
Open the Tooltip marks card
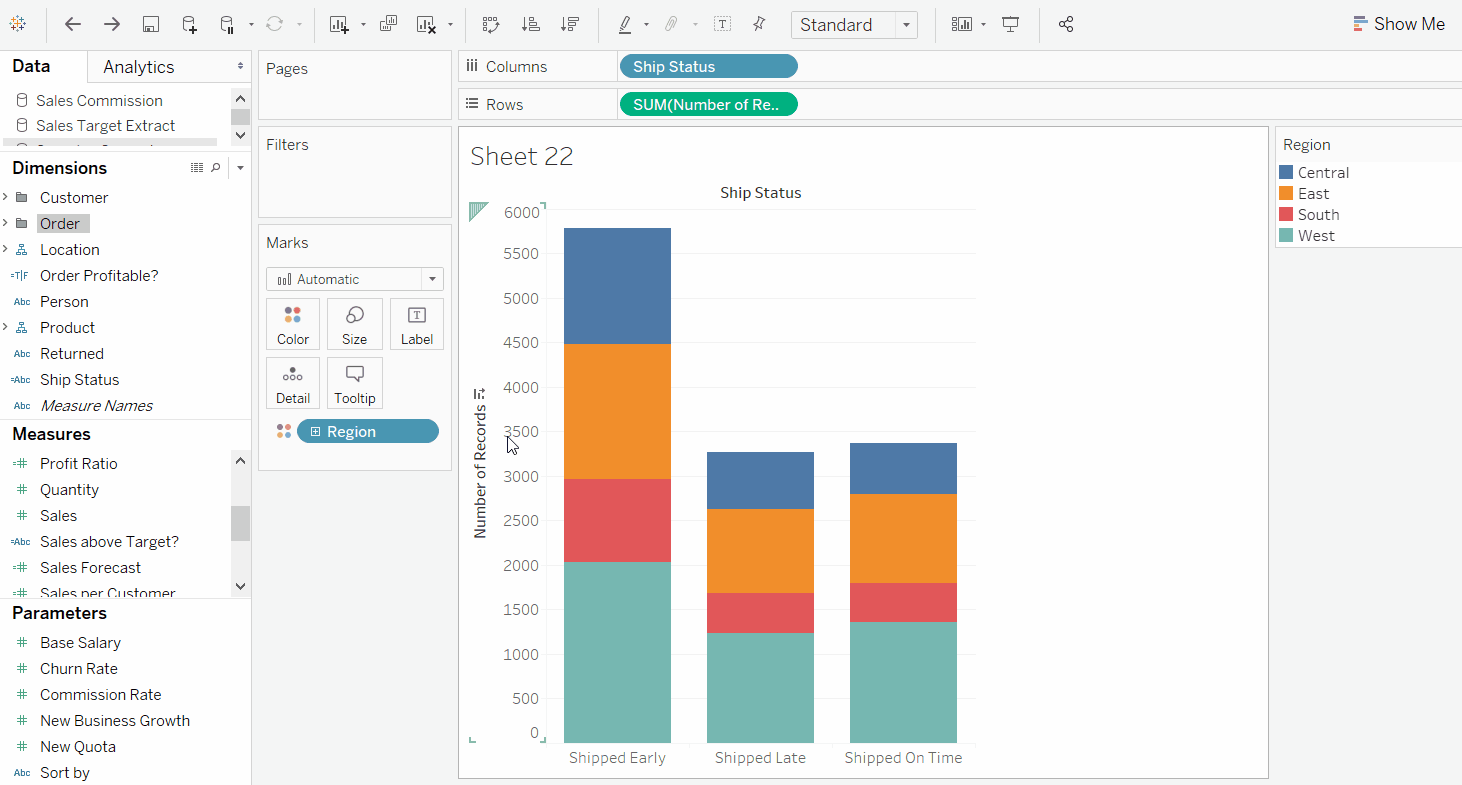coord(354,383)
